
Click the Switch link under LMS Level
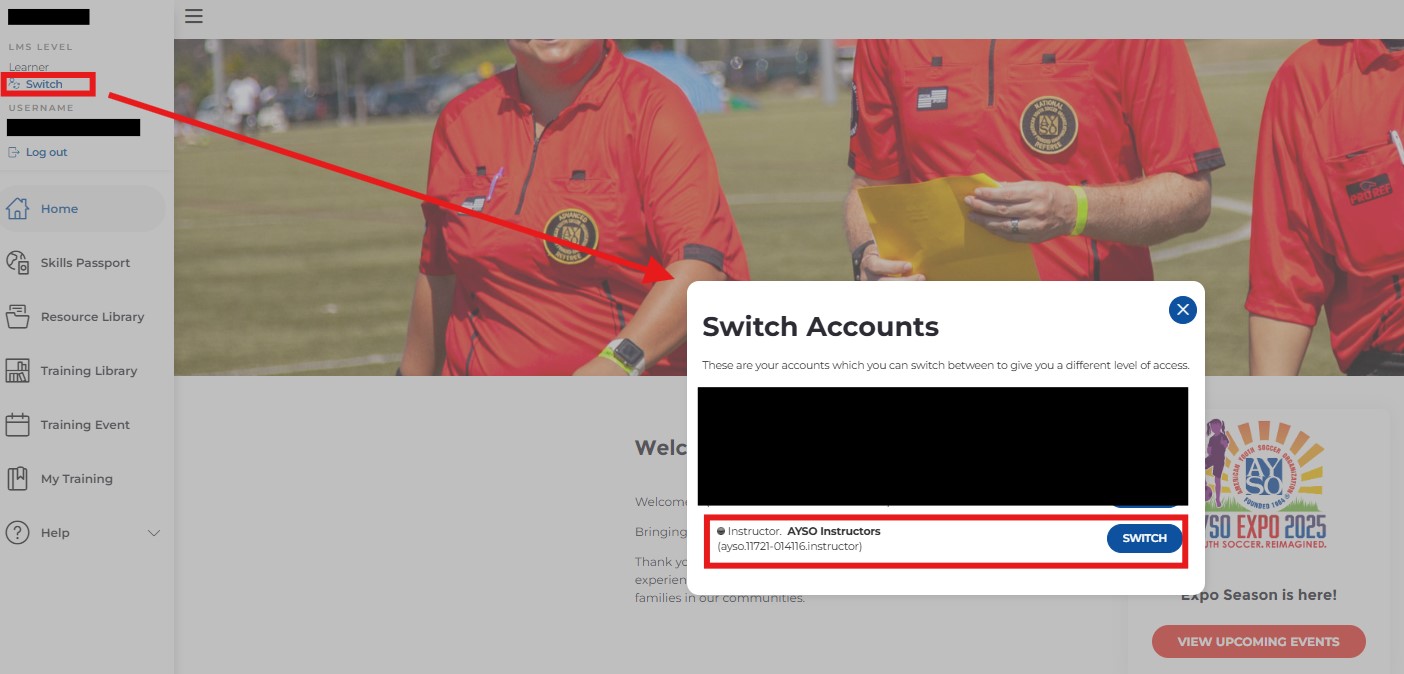[44, 85]
